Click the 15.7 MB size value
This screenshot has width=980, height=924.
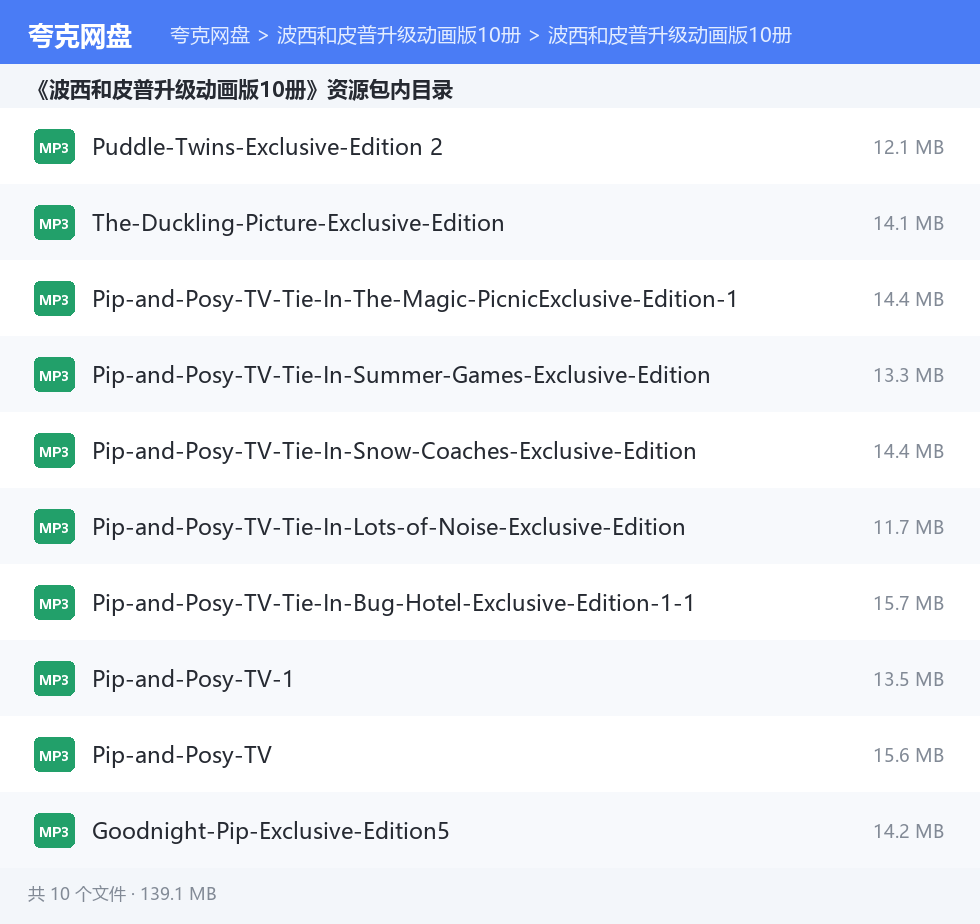908,603
